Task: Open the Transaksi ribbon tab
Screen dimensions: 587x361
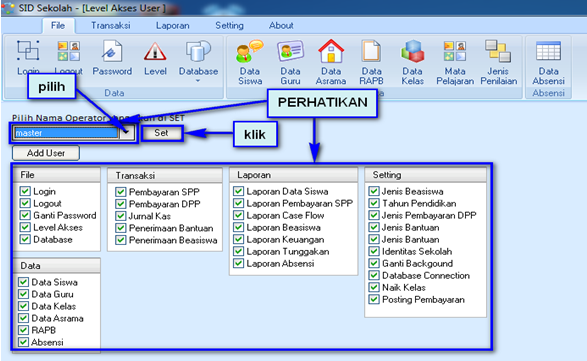Action: pos(111,25)
